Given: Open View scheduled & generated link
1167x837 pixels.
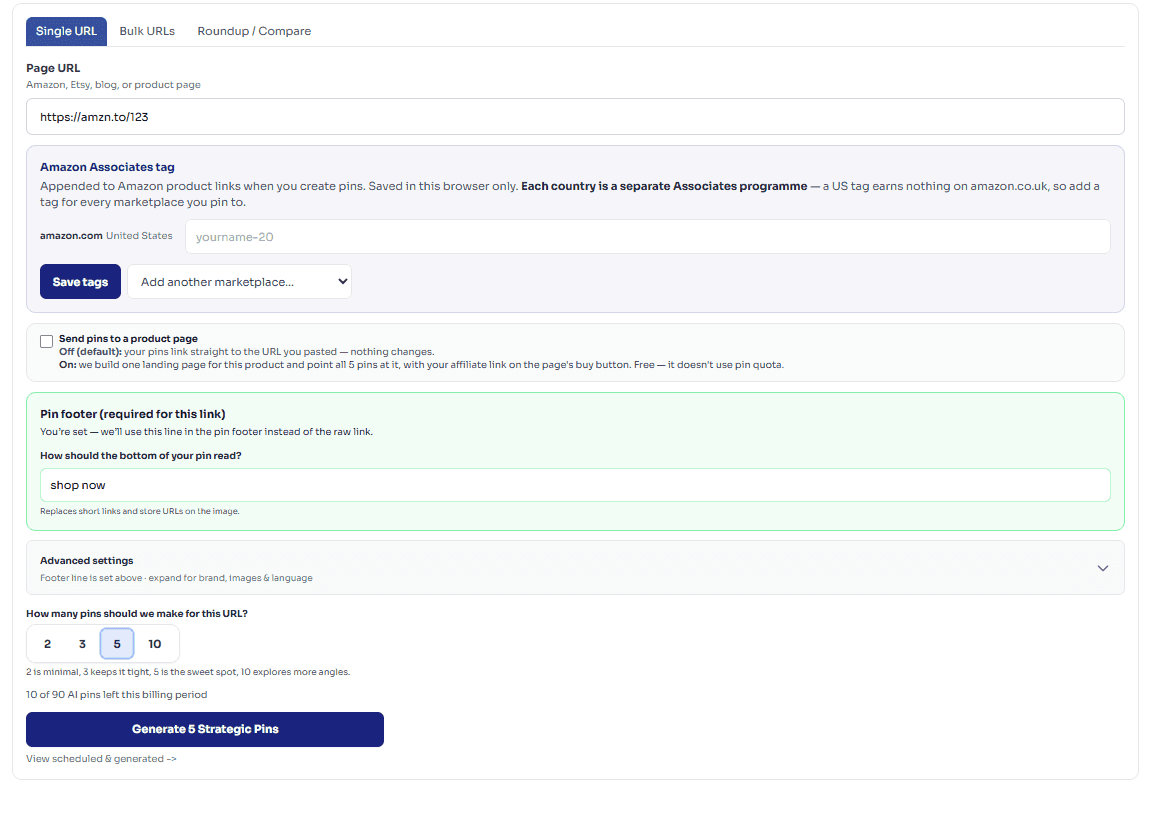Looking at the screenshot, I should coord(101,759).
